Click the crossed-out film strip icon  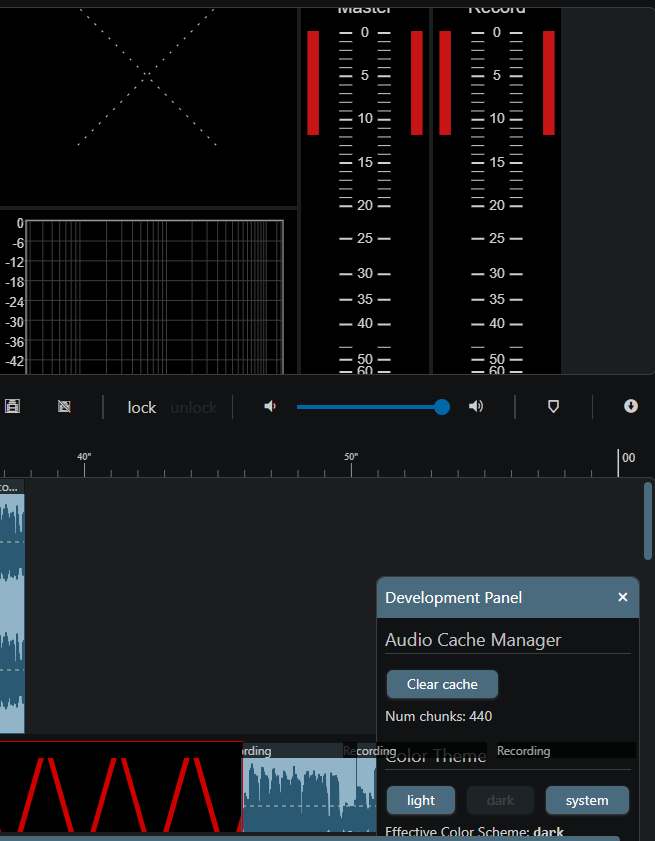[64, 407]
